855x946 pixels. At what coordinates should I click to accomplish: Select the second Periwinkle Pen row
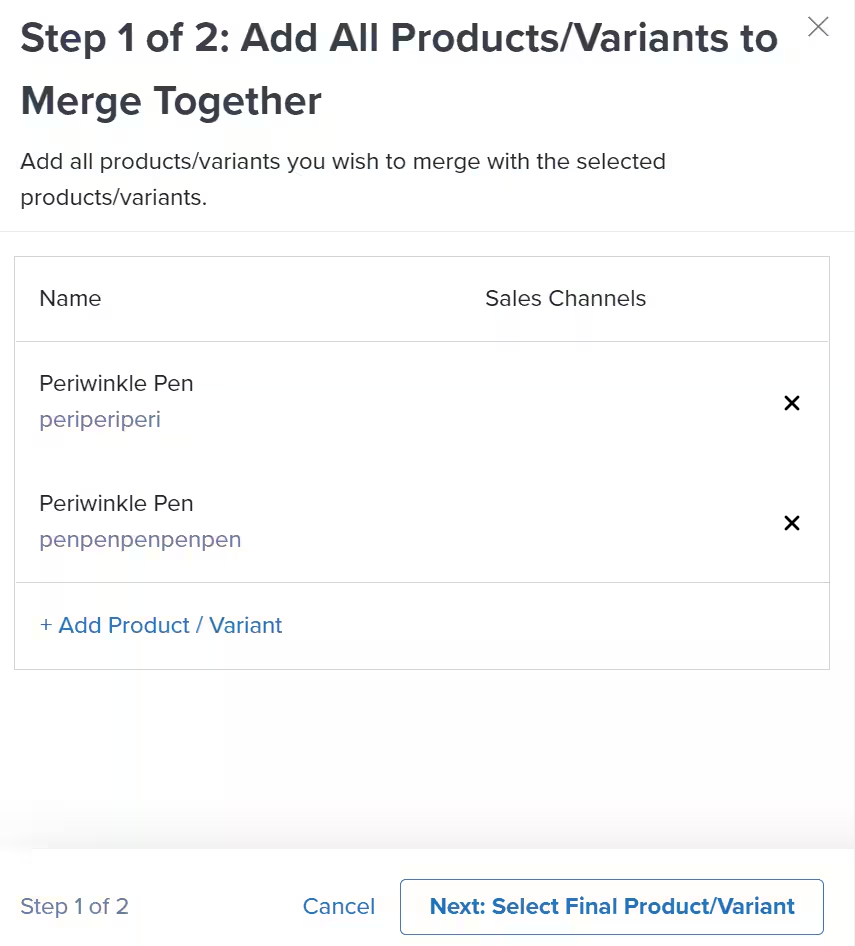pos(116,503)
